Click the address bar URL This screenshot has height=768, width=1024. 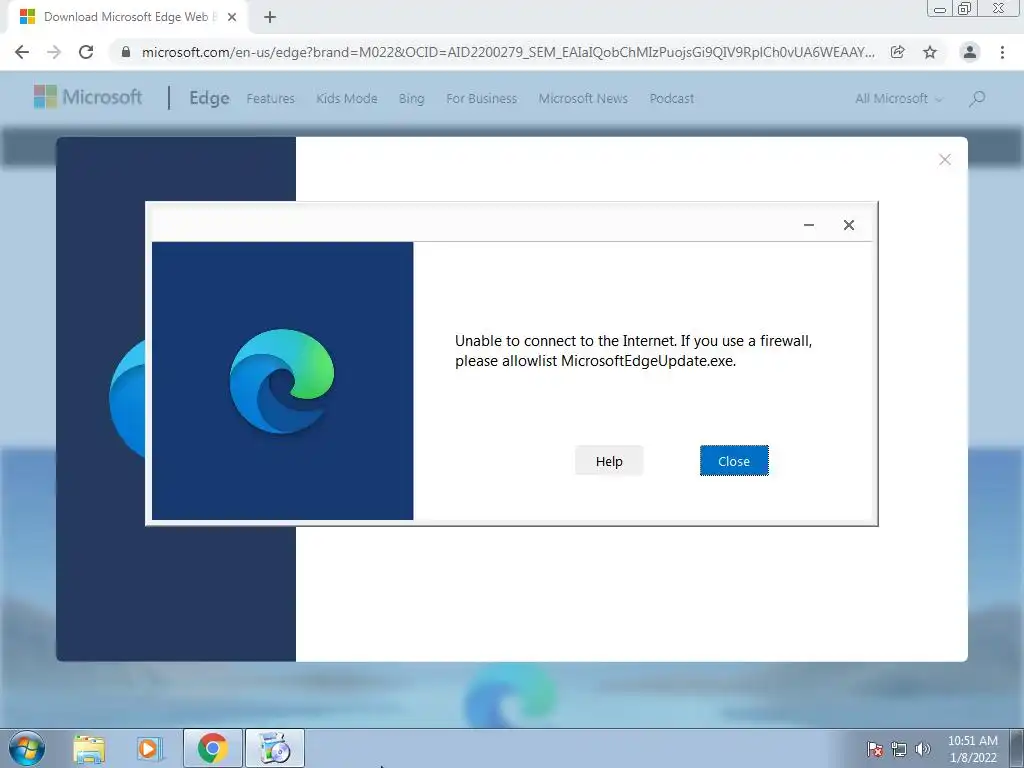point(508,52)
